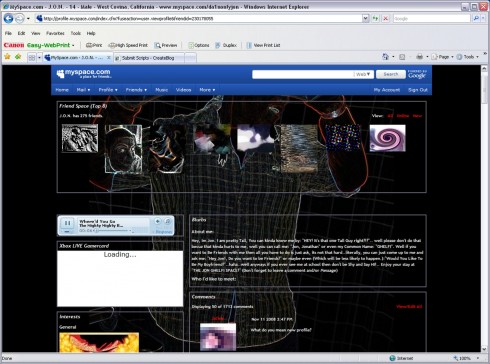Click Canon Preview toolbar icon
Viewport: 490px width, 364px height.
pos(166,45)
